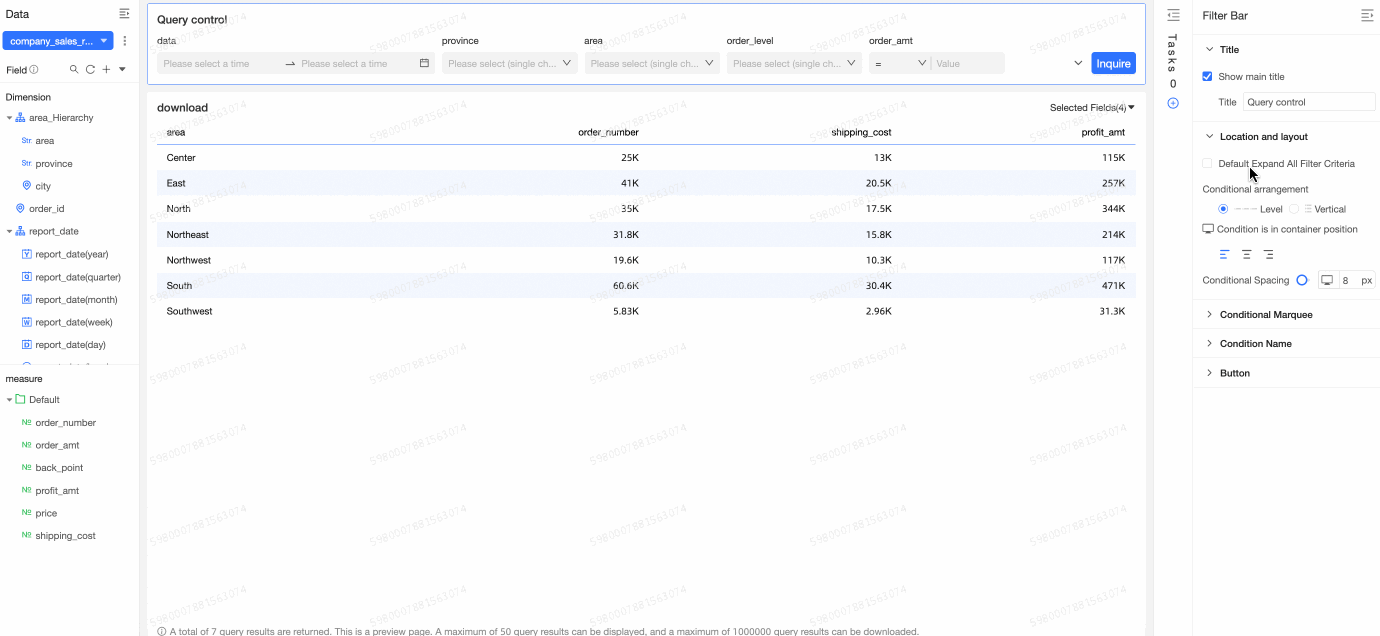Click the order_id location icon

[20, 209]
